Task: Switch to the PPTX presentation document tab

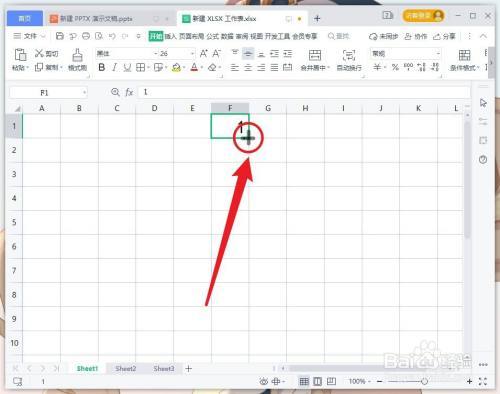Action: pyautogui.click(x=97, y=19)
